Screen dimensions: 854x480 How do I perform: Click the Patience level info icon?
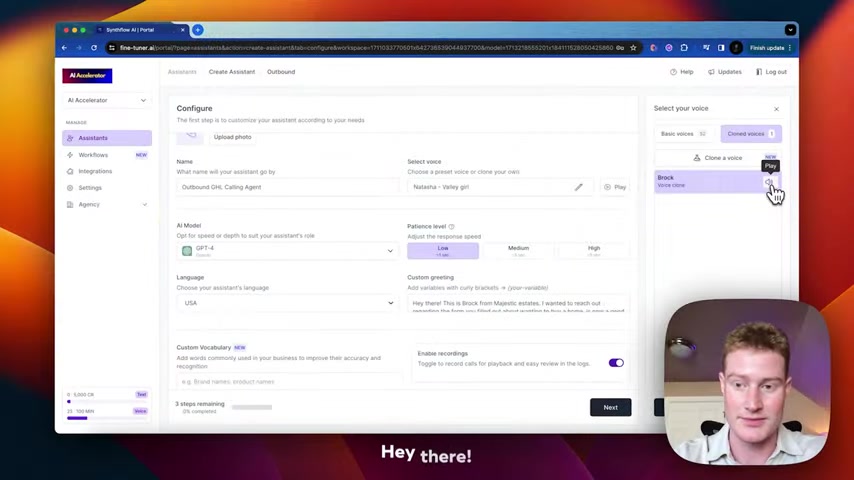point(452,227)
